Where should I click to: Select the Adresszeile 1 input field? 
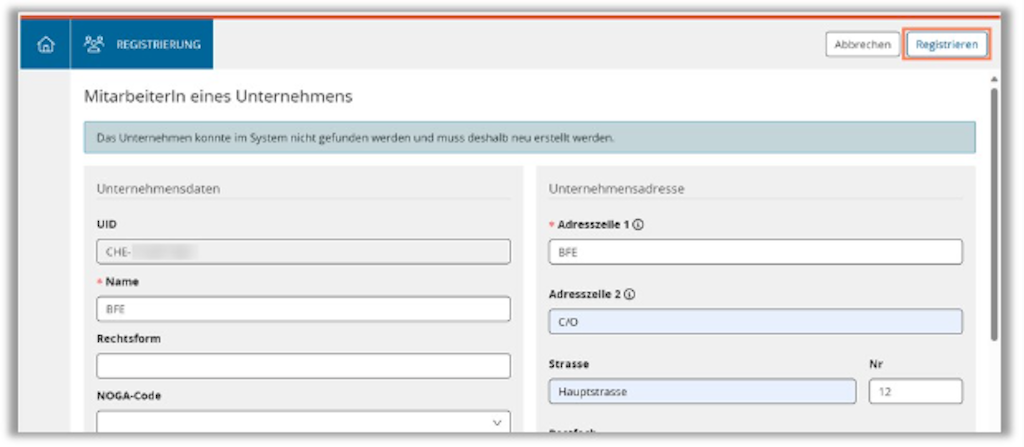tap(755, 252)
